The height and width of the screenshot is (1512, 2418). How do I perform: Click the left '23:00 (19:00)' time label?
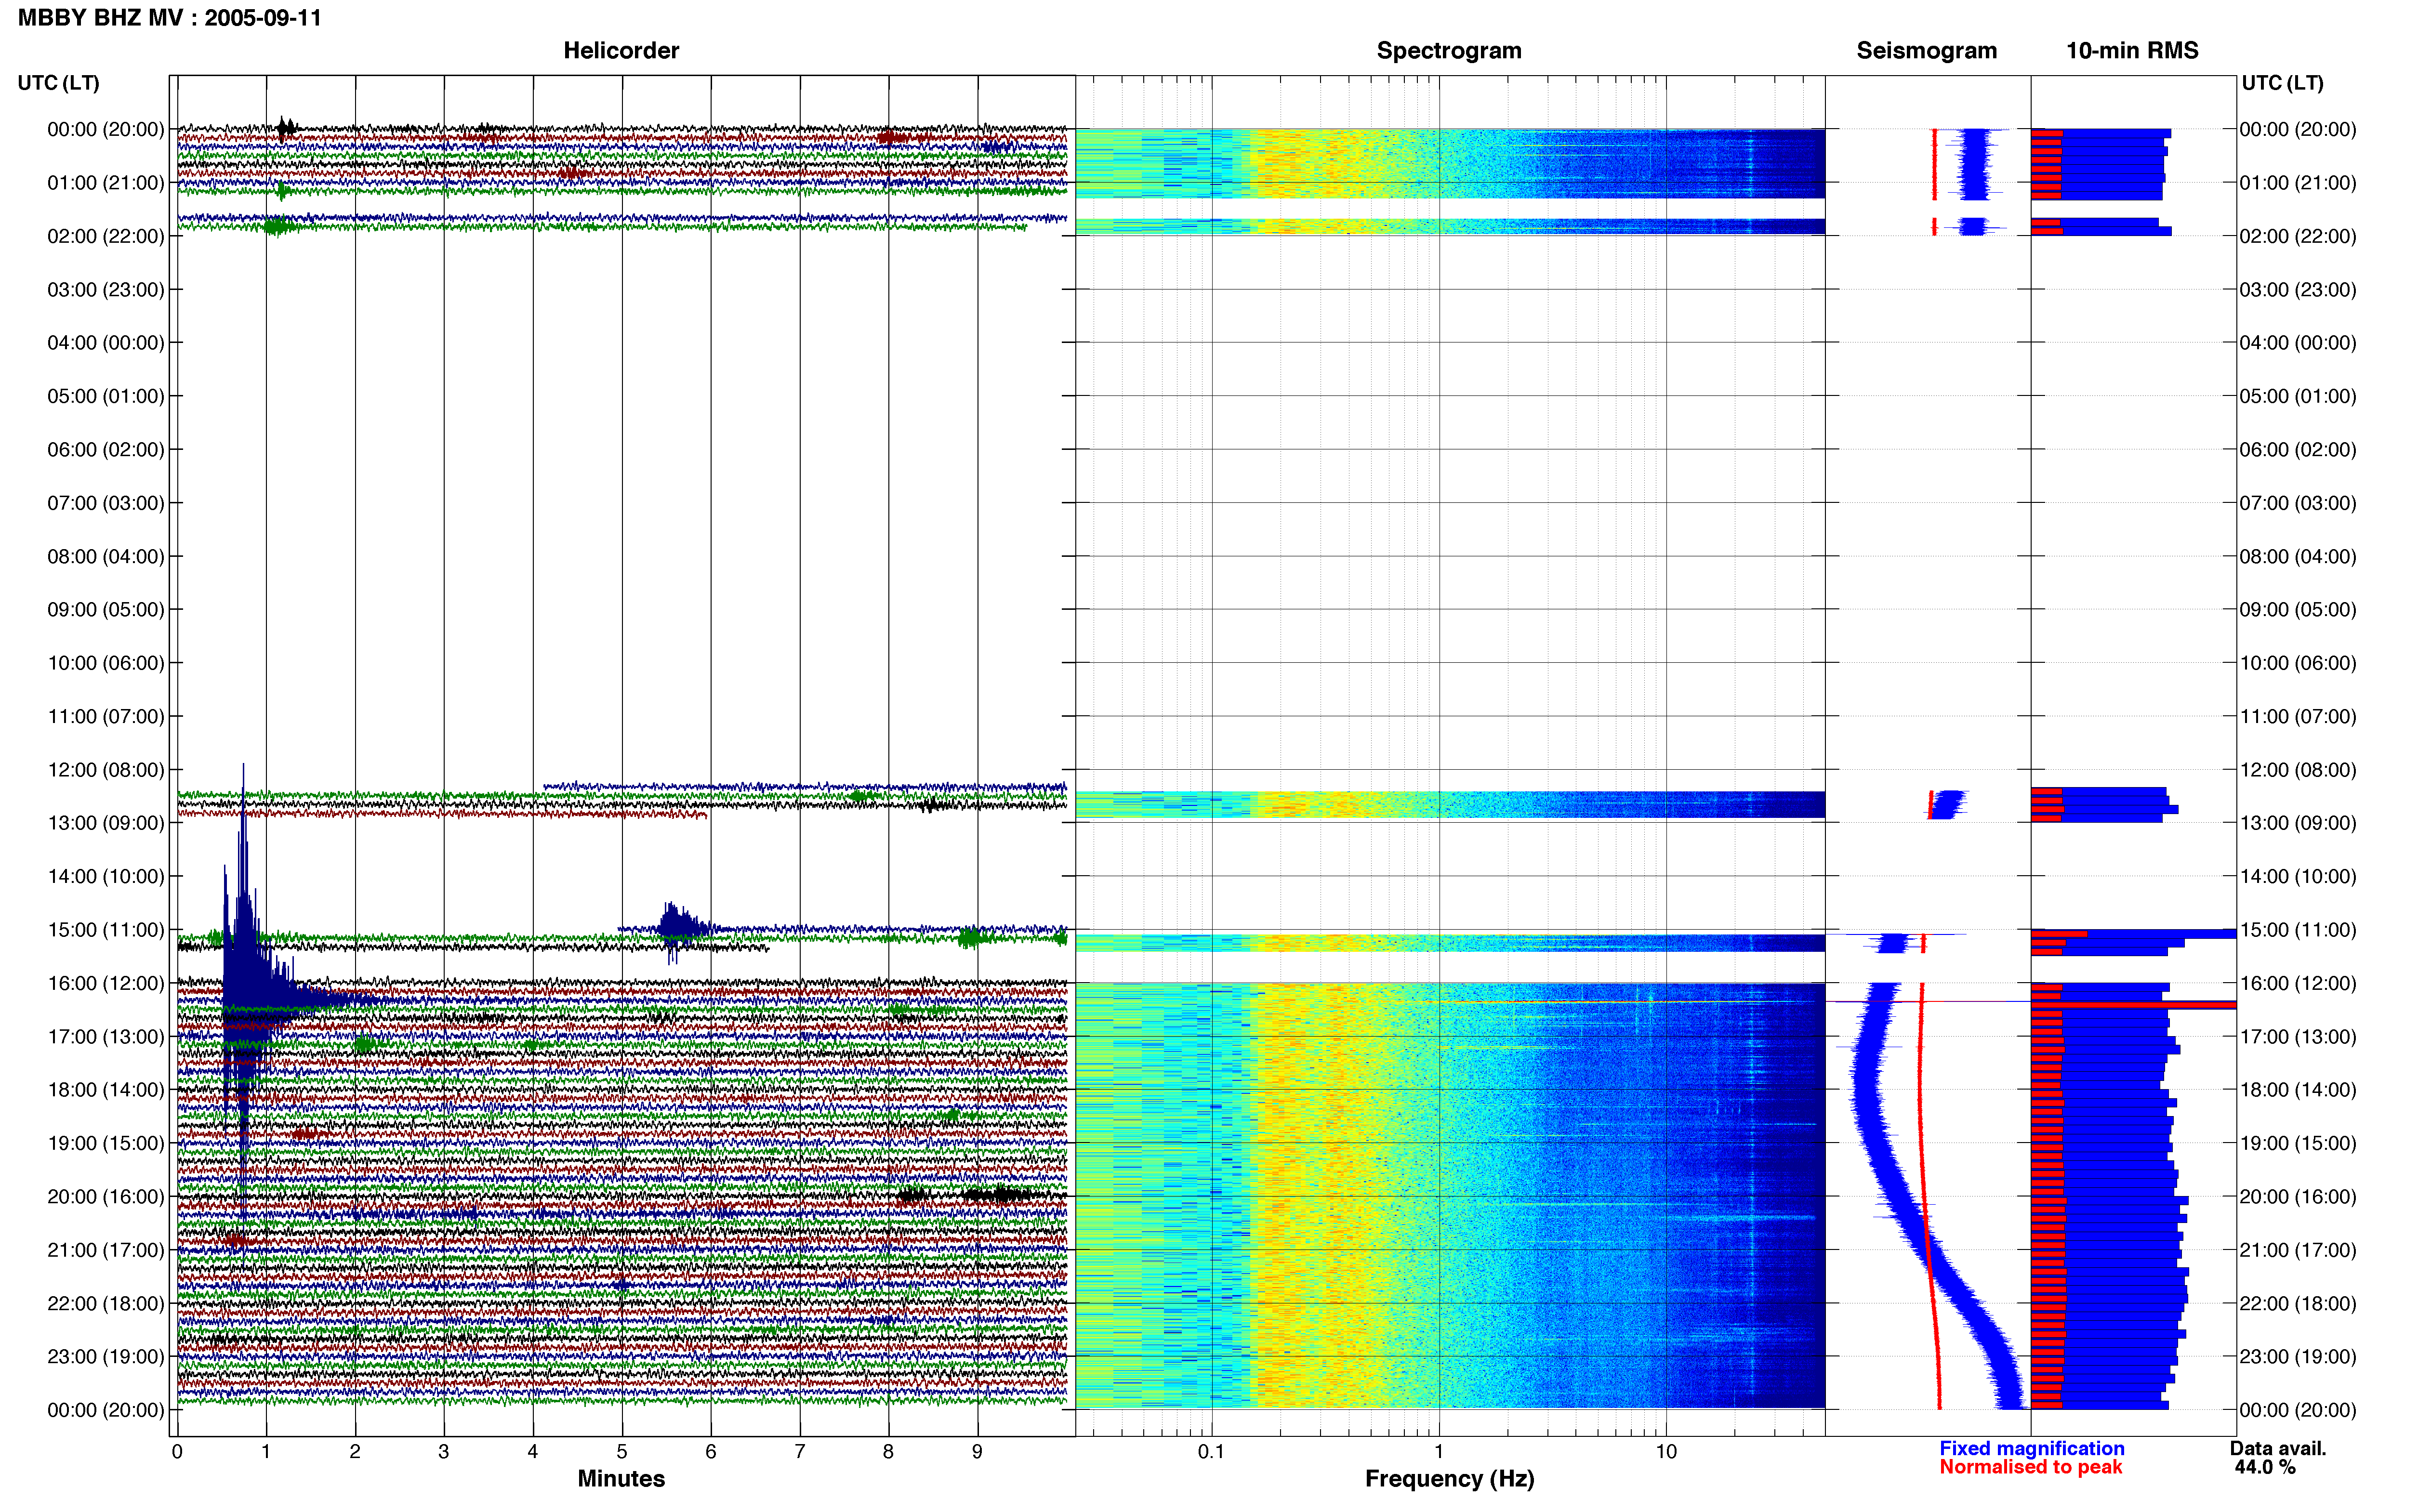point(106,1357)
